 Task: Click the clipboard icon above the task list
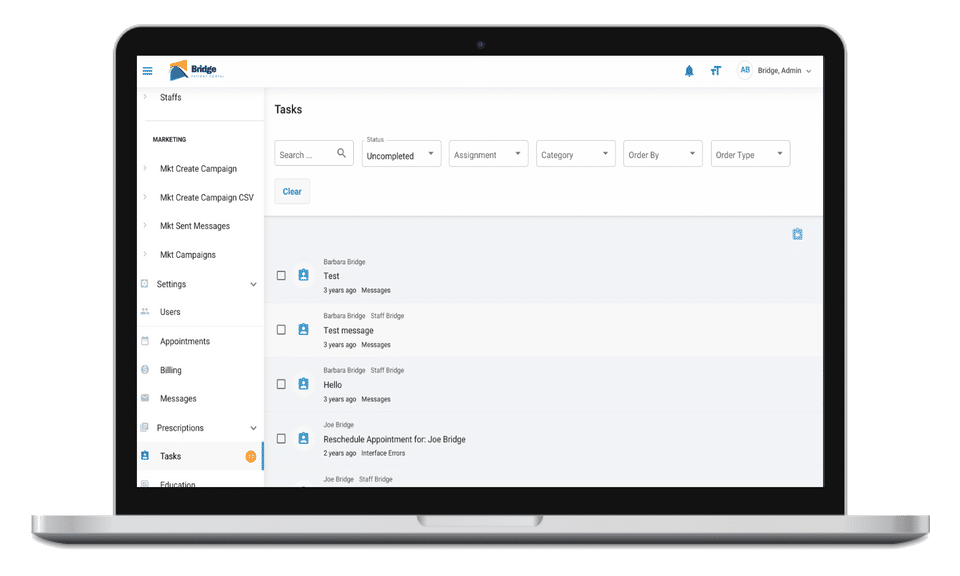(797, 234)
